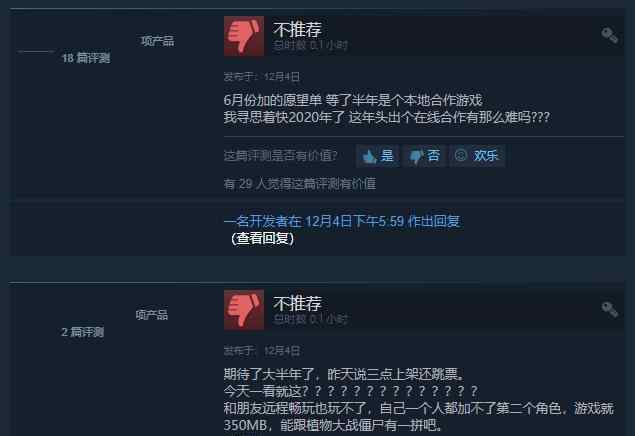Viewport: 635px width, 436px height.
Task: Click 不推荐 title of first review
Action: point(297,29)
